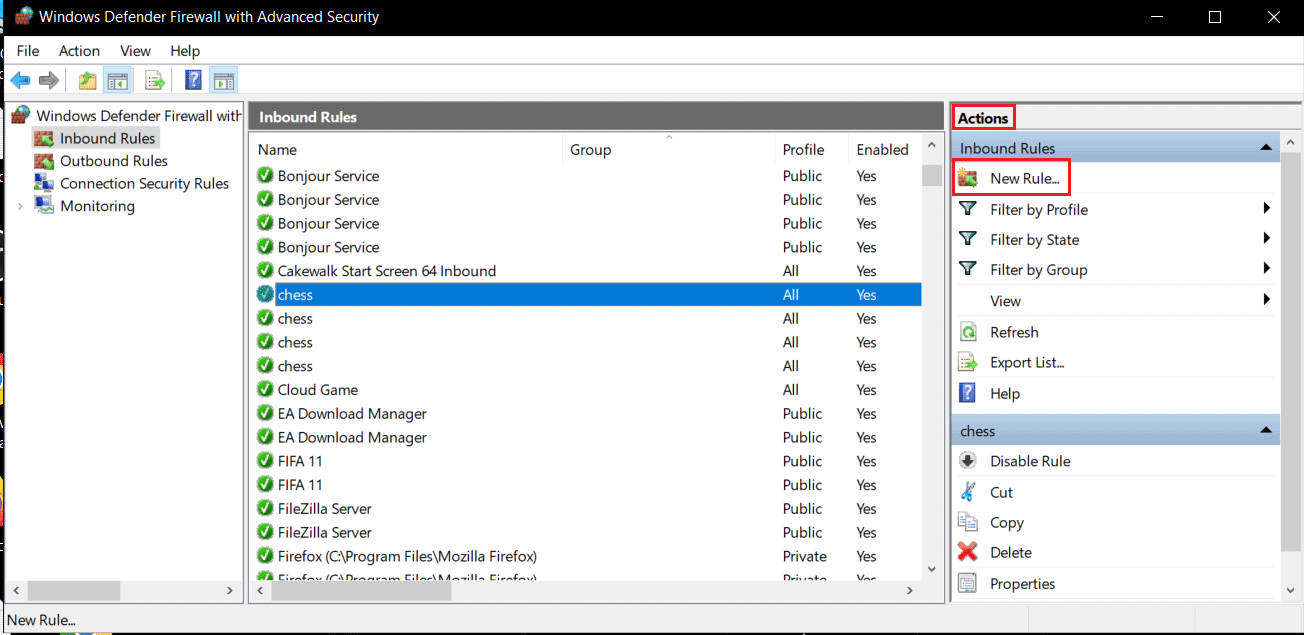Click the console tree scroll-right arrow

231,591
